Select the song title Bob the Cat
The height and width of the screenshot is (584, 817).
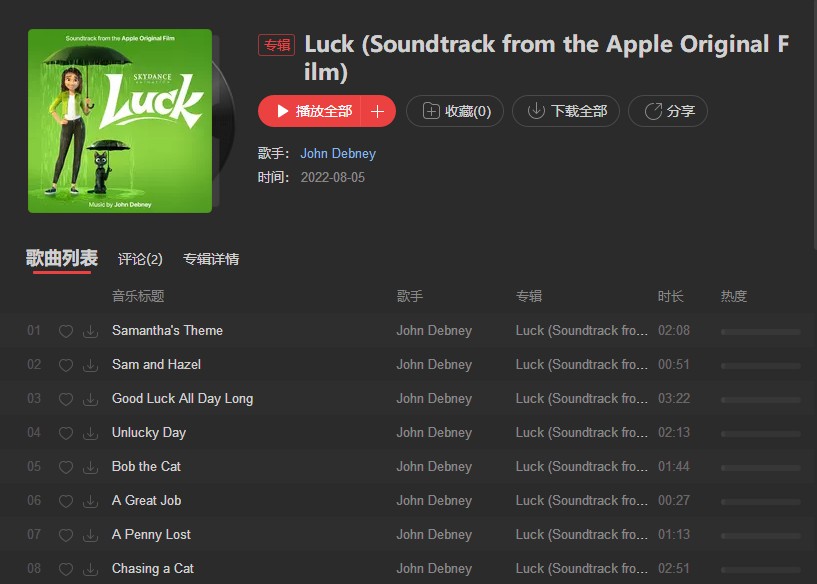(x=146, y=466)
